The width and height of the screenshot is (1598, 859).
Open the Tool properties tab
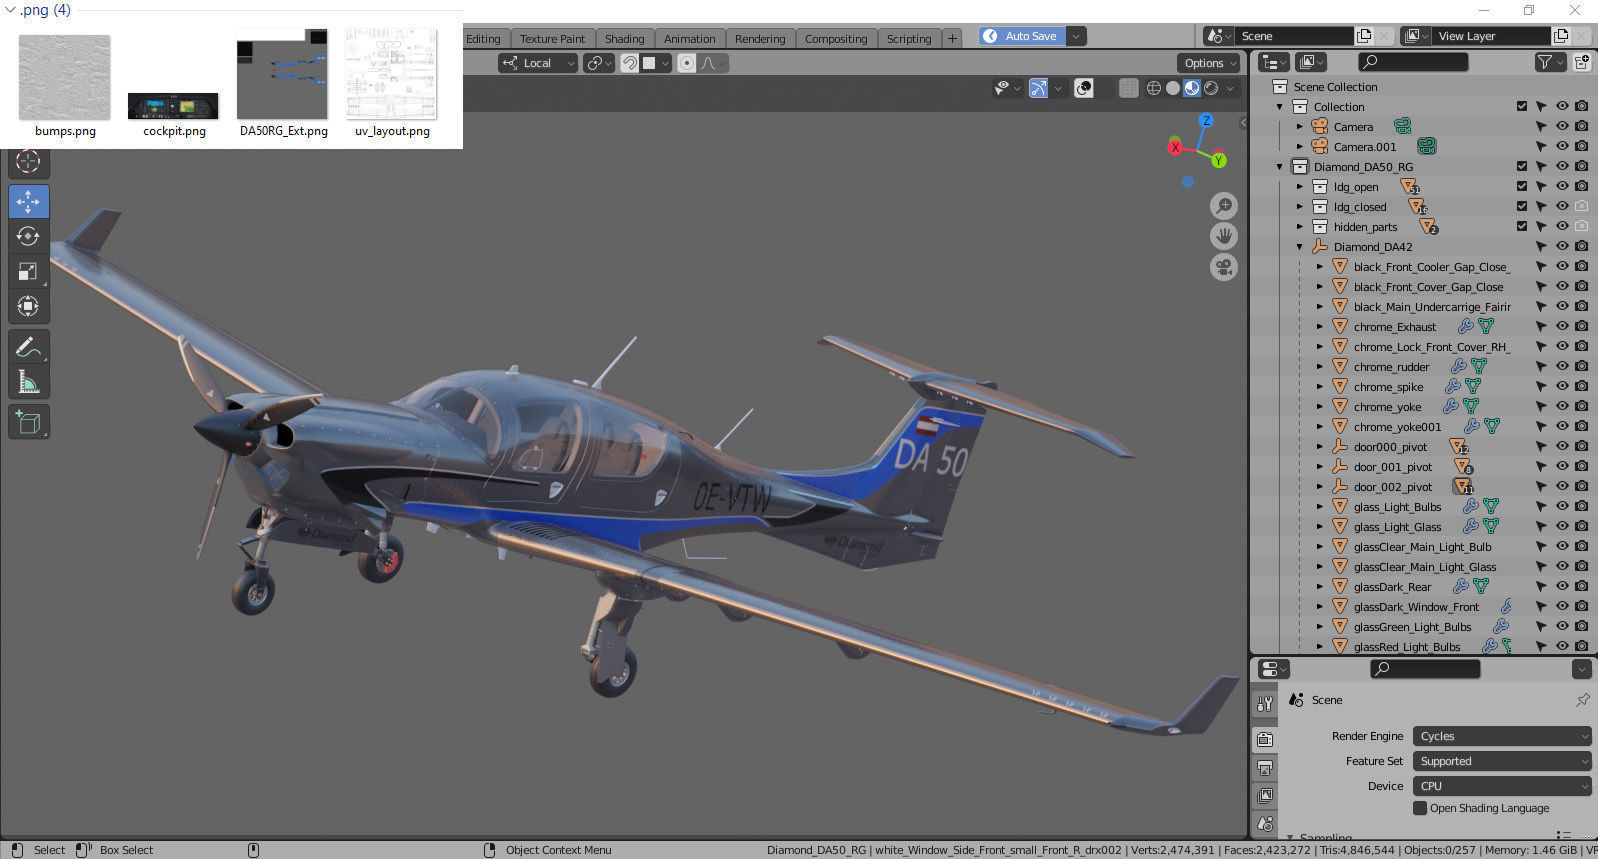click(x=1265, y=704)
